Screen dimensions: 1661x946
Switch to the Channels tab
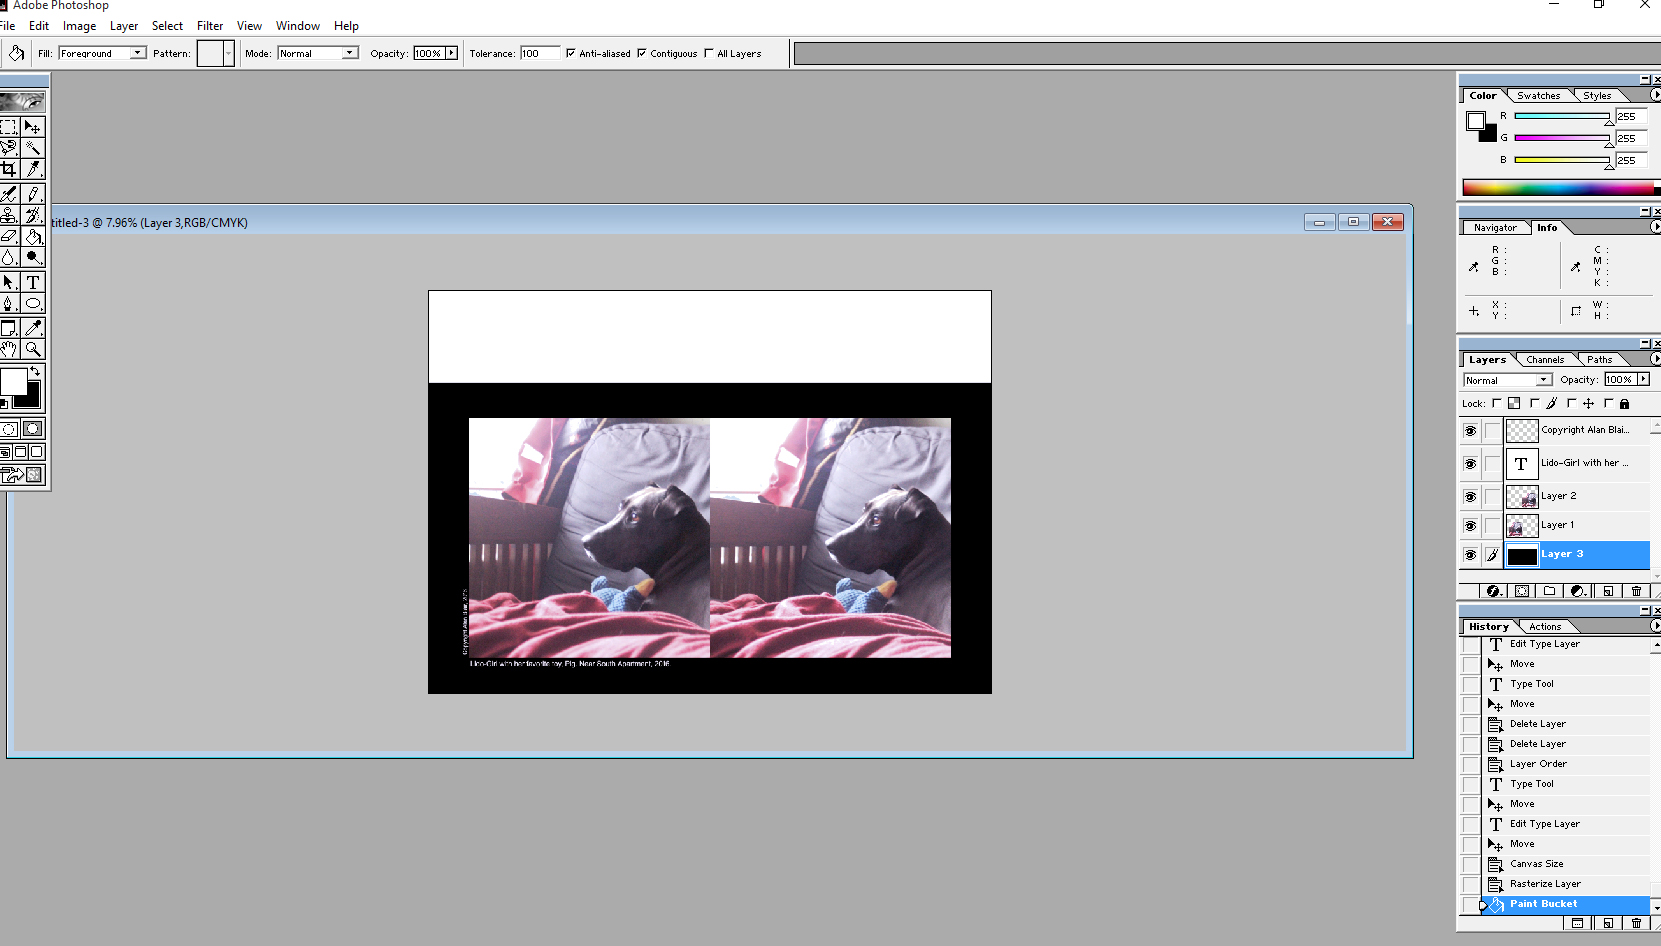click(x=1545, y=360)
